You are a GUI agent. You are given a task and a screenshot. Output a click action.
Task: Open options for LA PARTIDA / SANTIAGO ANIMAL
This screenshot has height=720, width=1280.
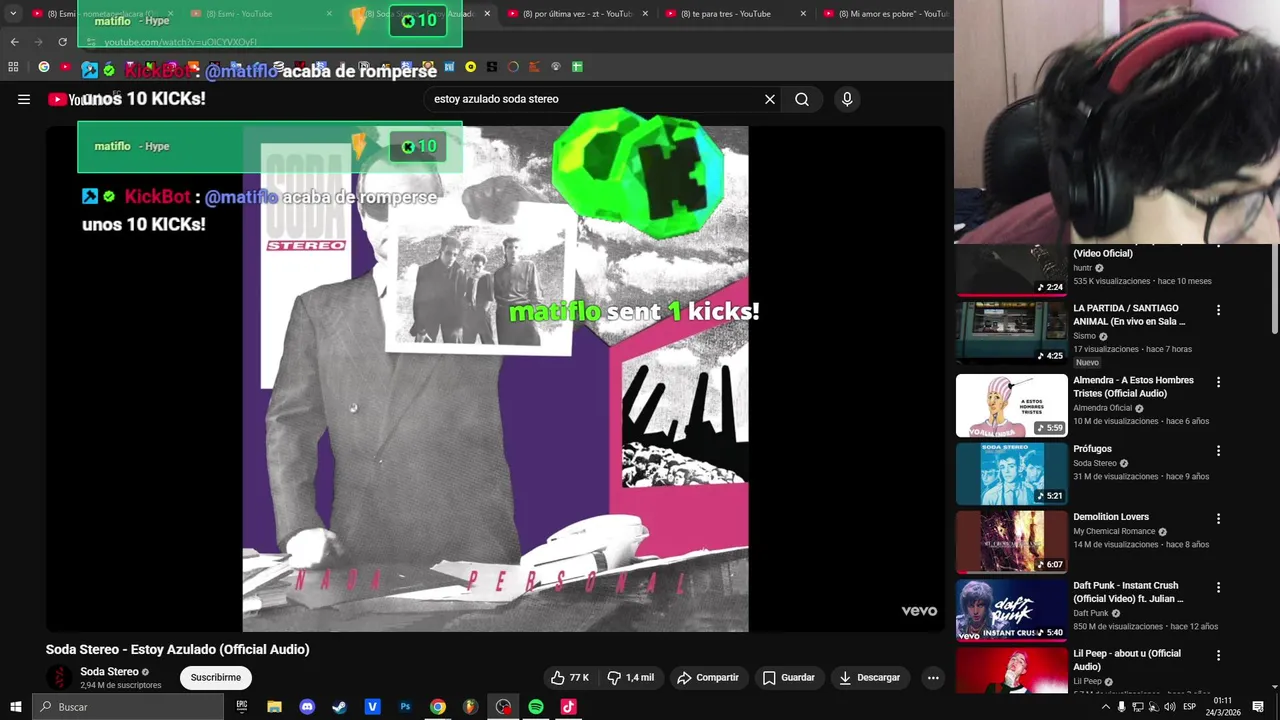(1218, 310)
